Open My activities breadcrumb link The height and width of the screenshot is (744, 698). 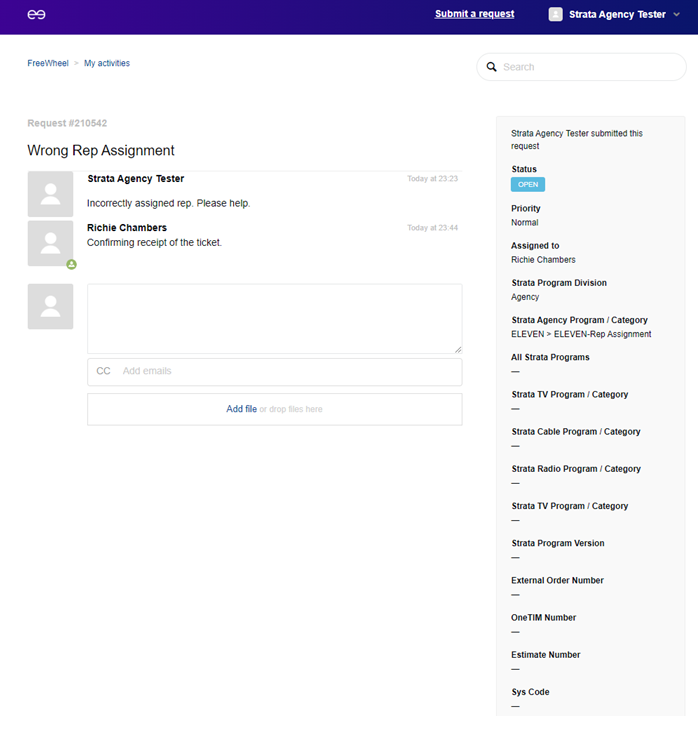(x=107, y=63)
